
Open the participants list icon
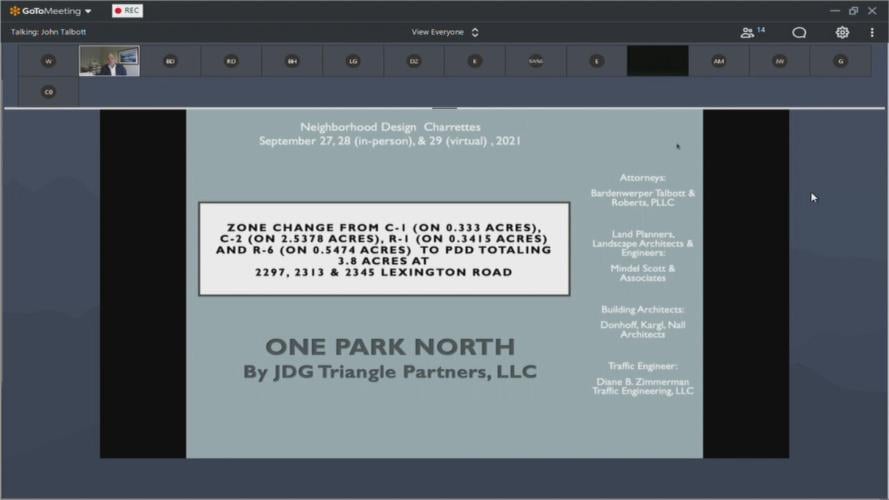pyautogui.click(x=751, y=32)
